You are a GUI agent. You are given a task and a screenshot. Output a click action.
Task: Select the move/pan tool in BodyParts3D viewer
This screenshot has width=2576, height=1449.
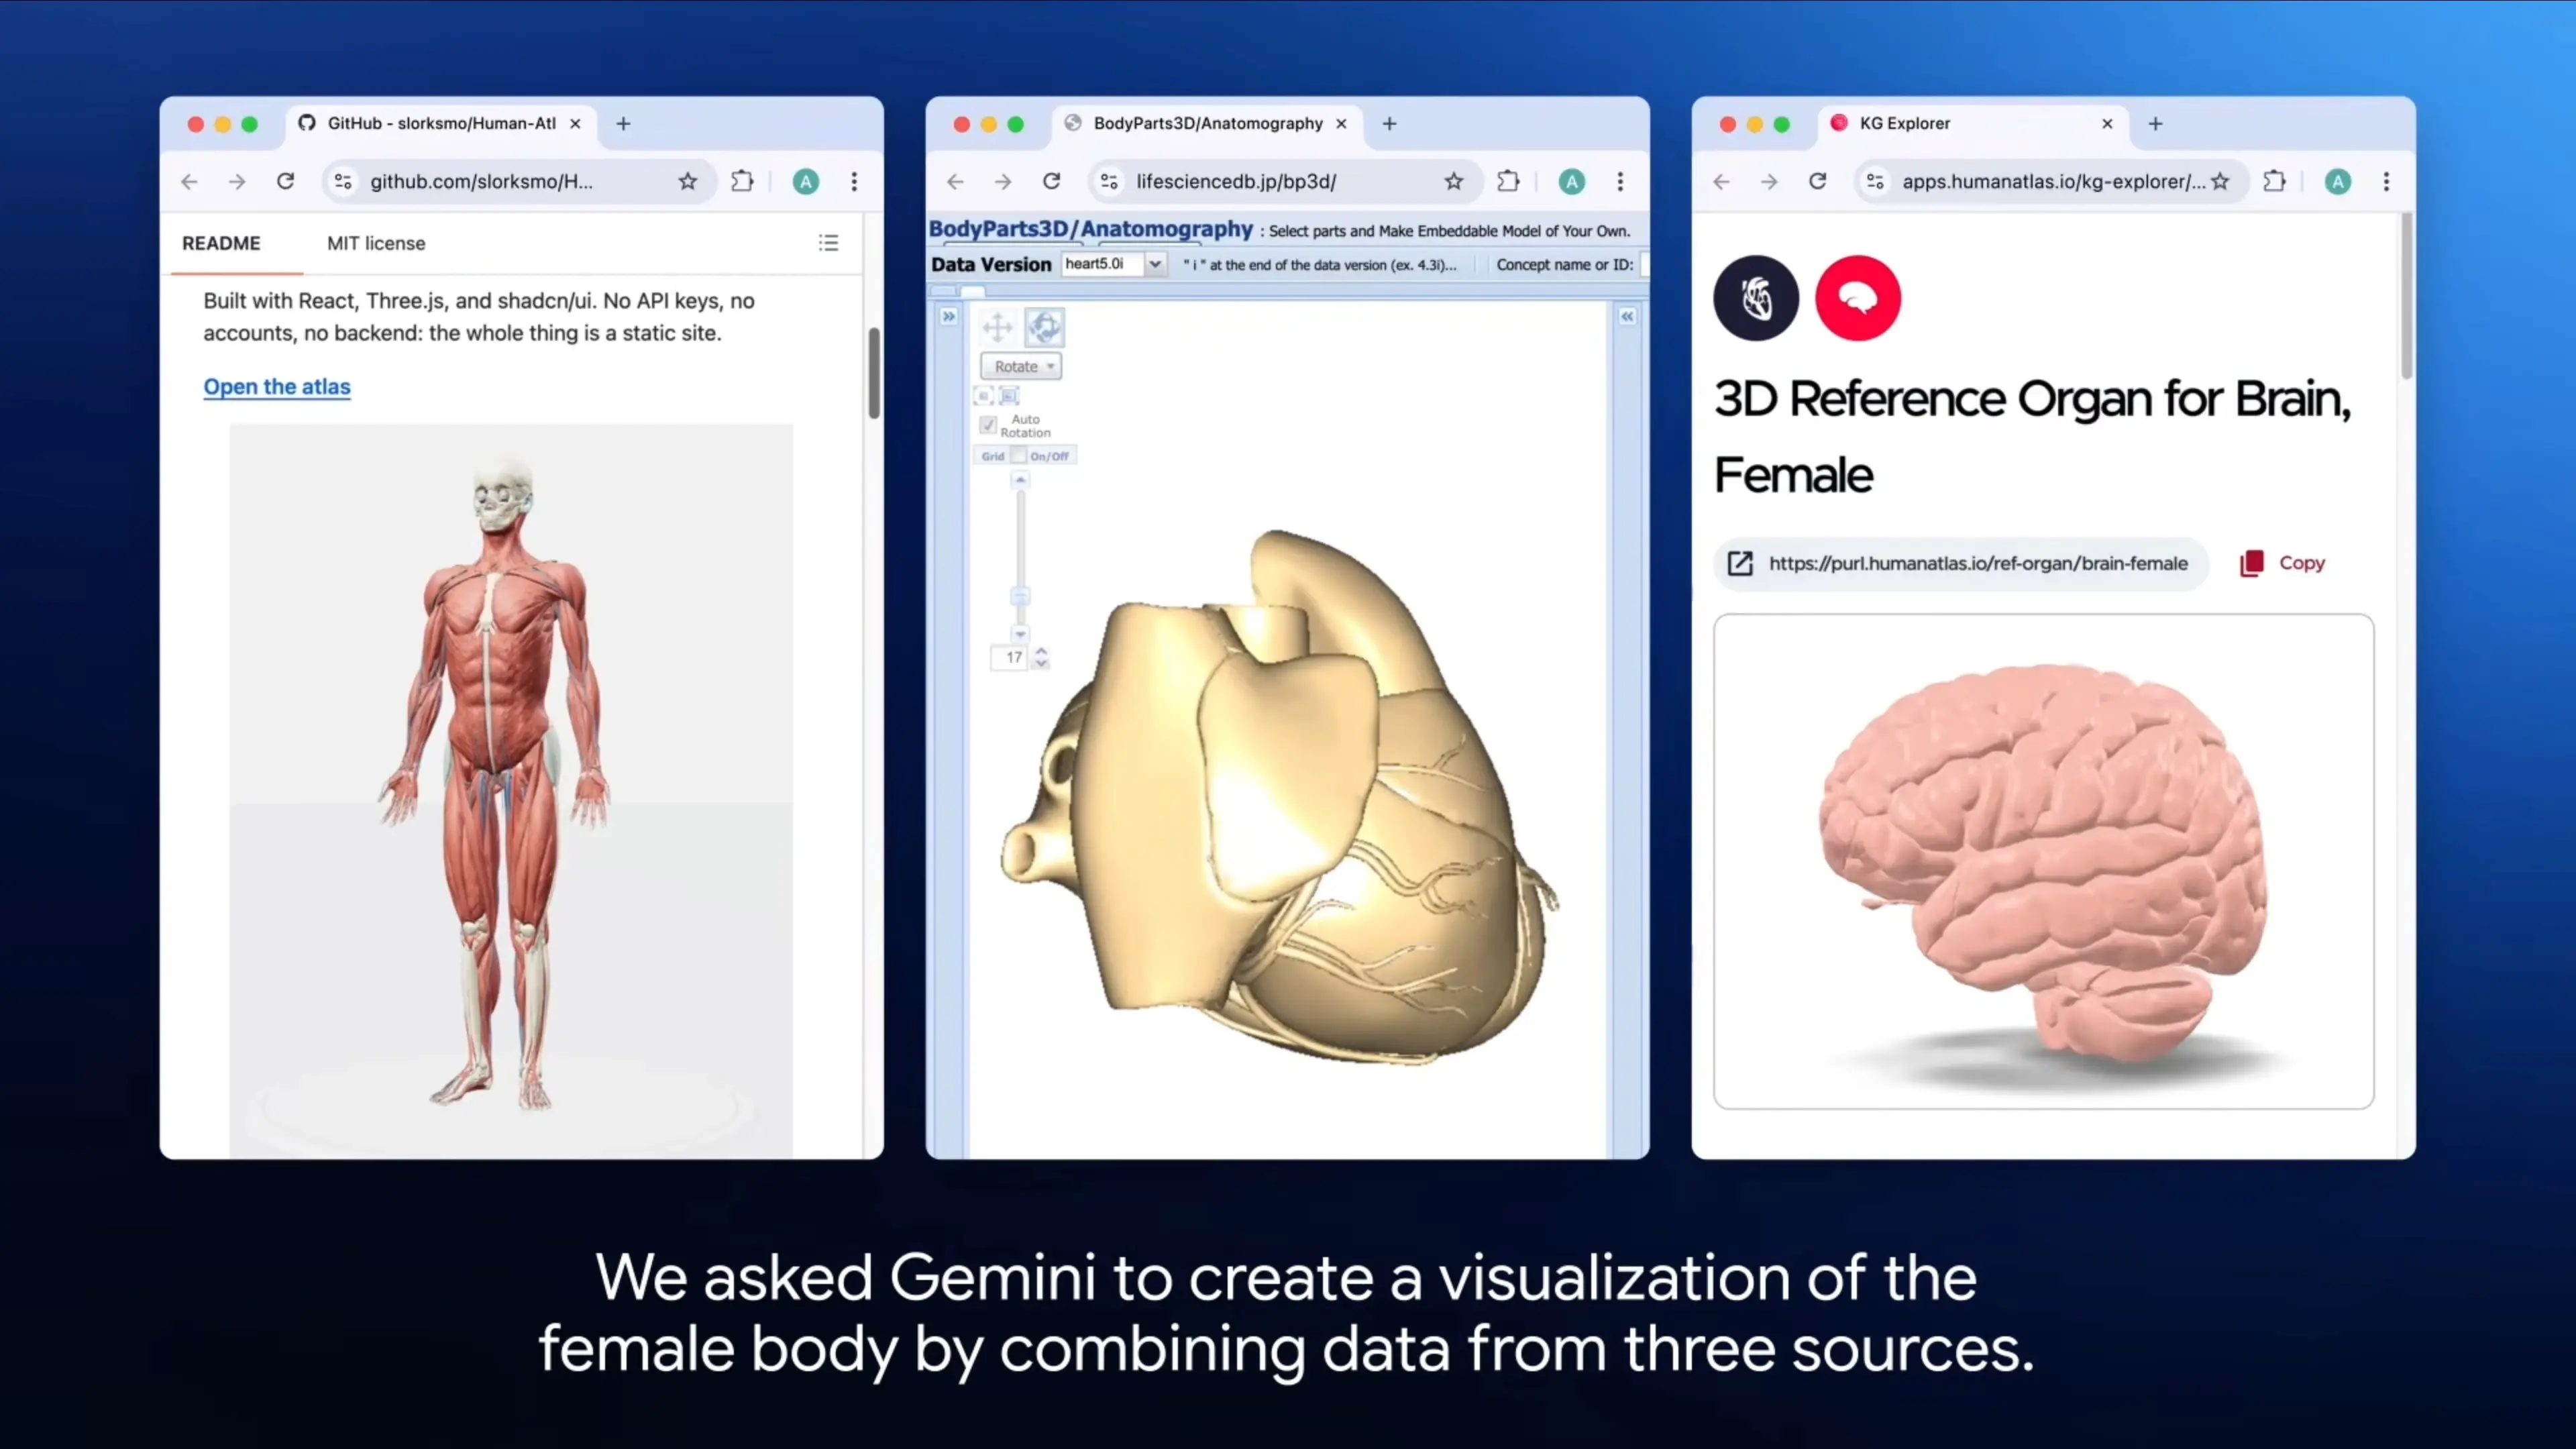coord(997,327)
